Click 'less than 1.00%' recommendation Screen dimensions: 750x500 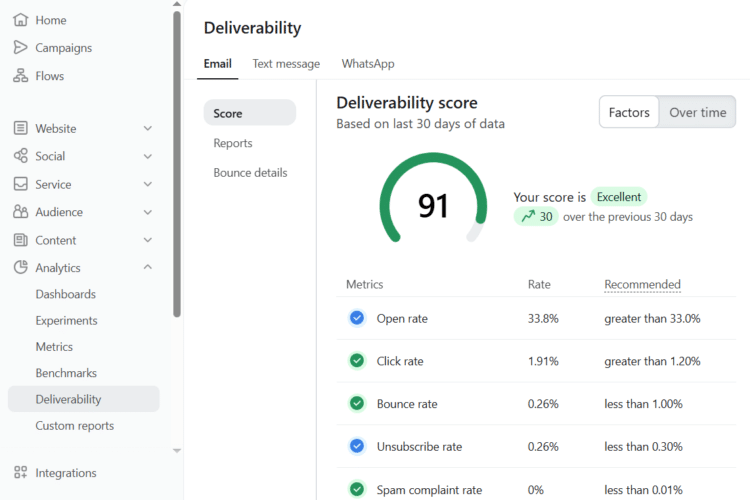[x=643, y=404]
